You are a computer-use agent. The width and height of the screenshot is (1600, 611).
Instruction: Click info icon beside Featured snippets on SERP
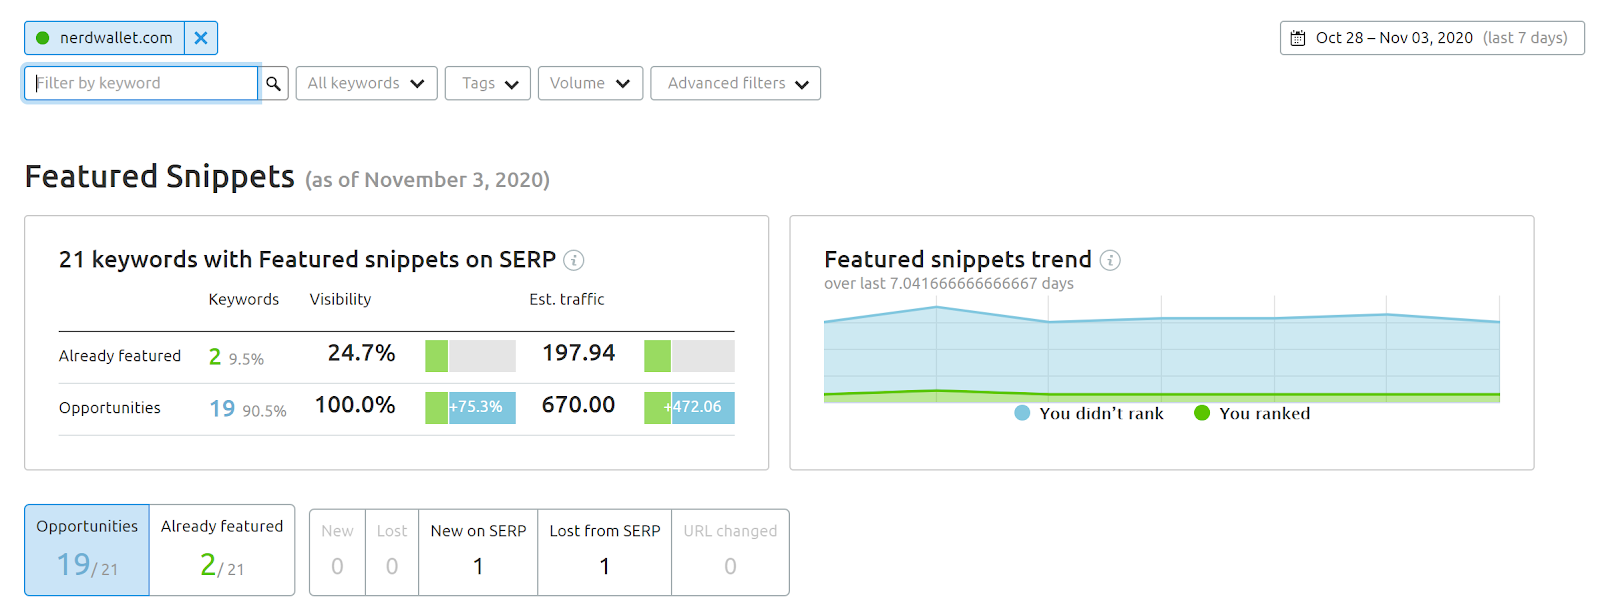click(x=574, y=260)
